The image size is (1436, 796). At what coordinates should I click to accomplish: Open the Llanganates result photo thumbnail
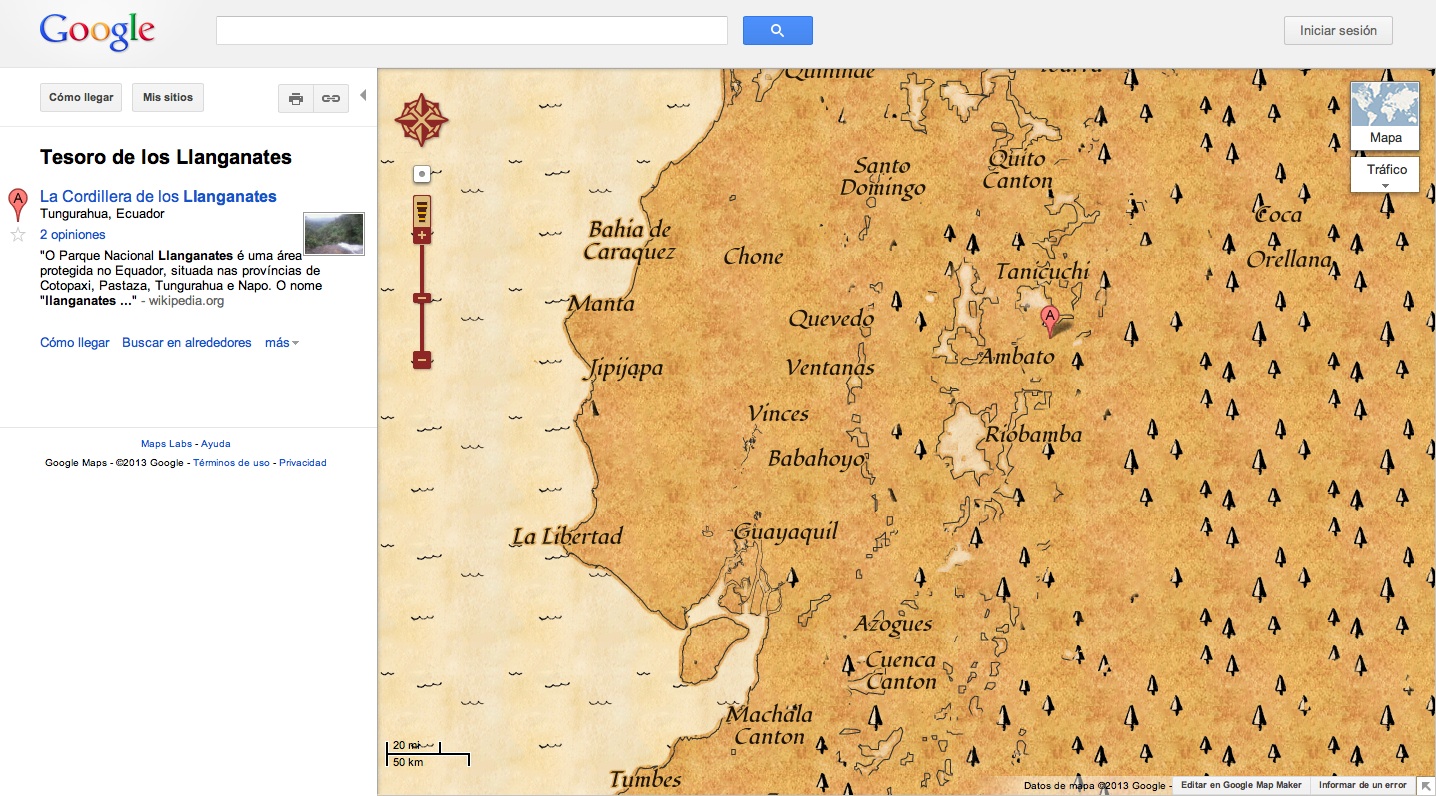coord(334,234)
